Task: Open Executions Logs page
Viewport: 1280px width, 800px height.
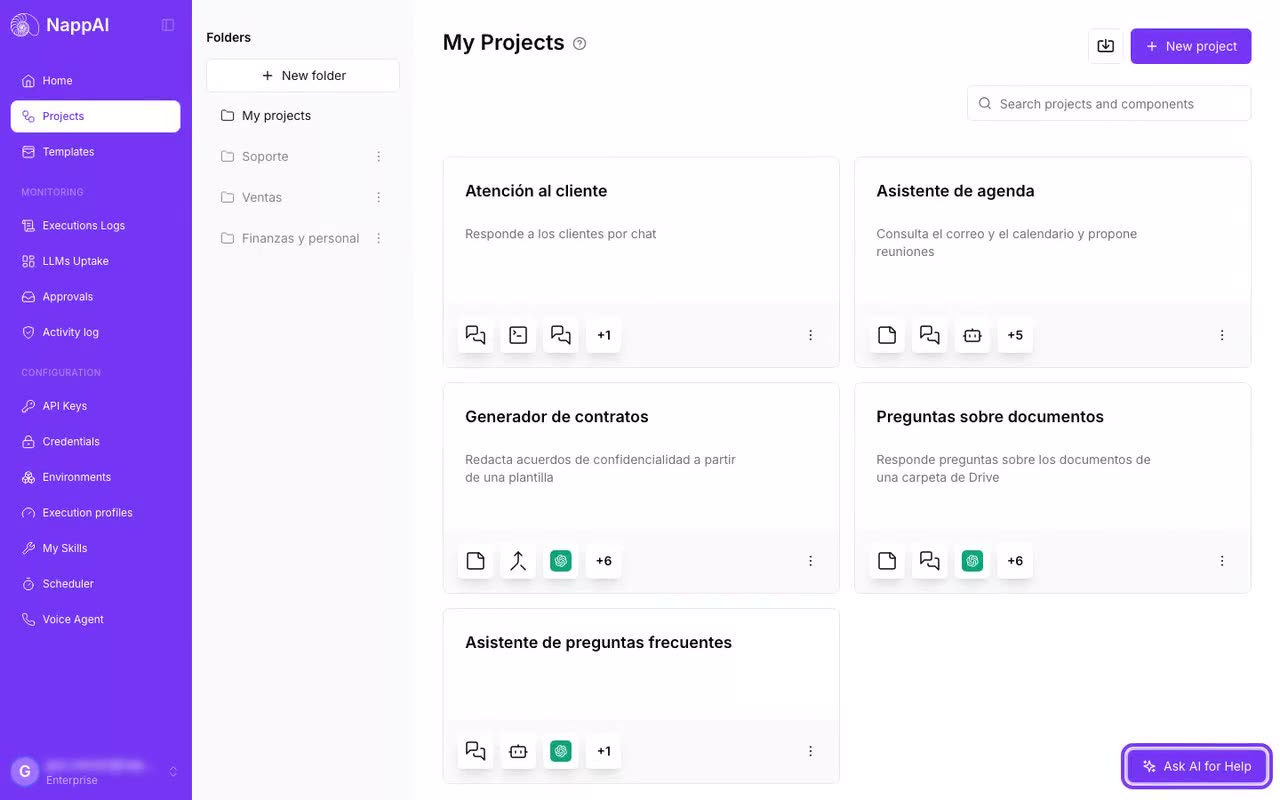Action: click(x=96, y=226)
